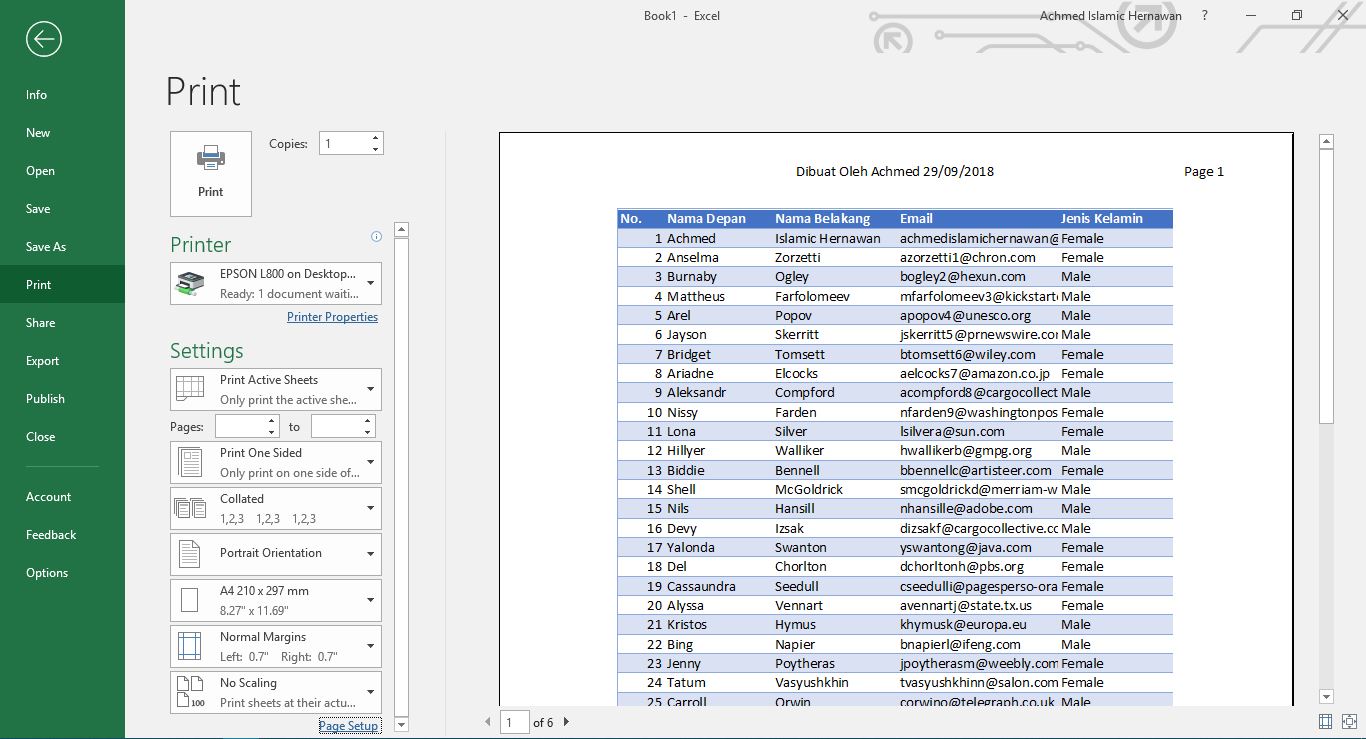
Task: Click the printer info icon beside Printer heading
Action: (377, 237)
